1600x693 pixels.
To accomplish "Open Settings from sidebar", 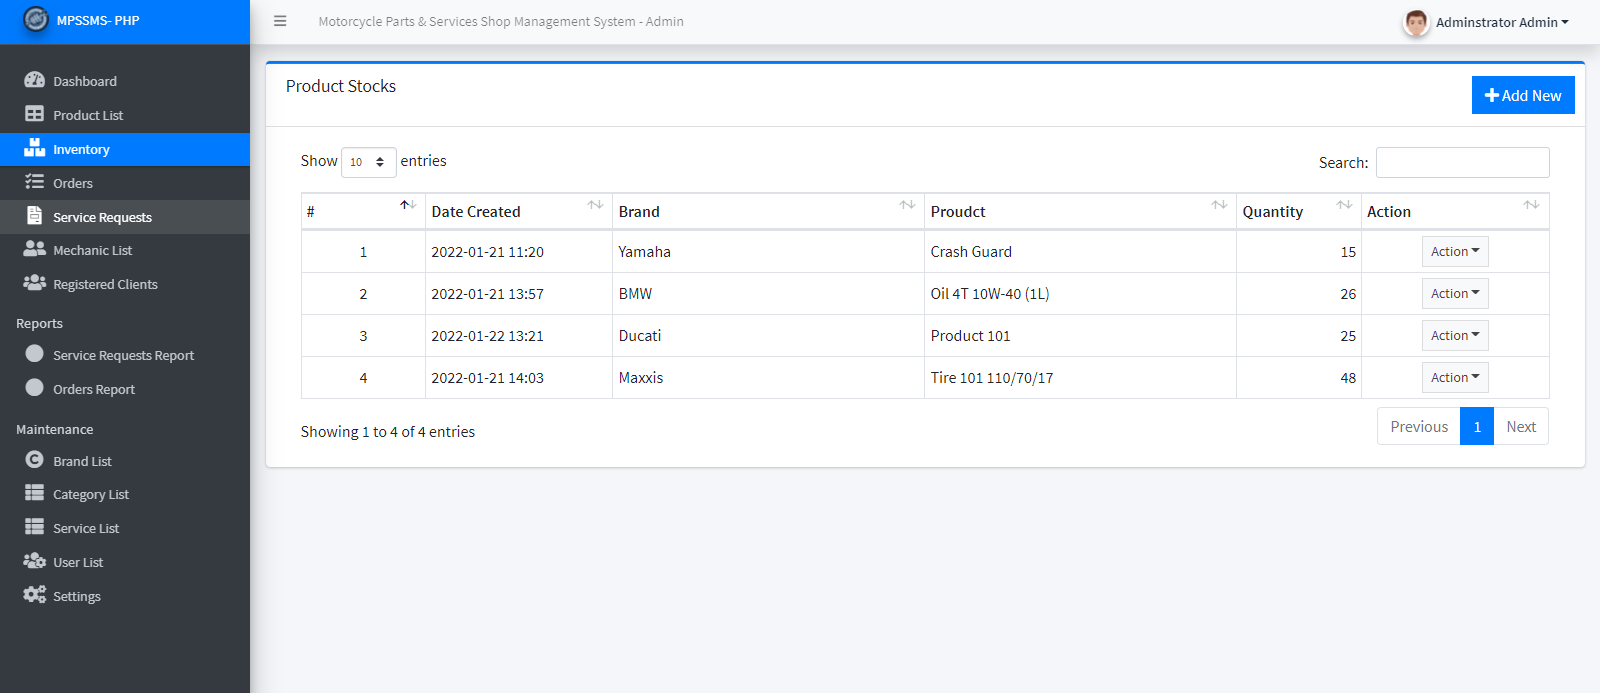I will click(125, 596).
